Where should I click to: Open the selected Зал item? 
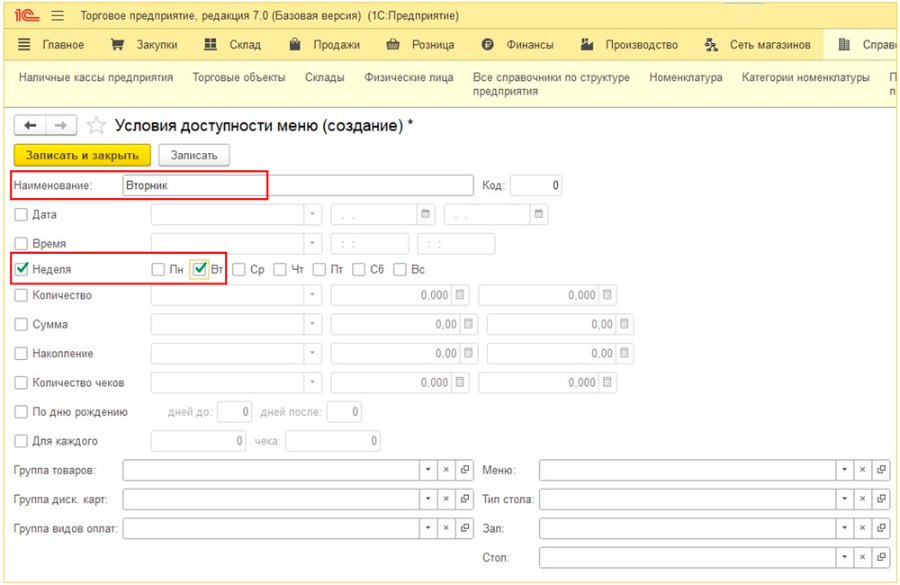click(881, 528)
